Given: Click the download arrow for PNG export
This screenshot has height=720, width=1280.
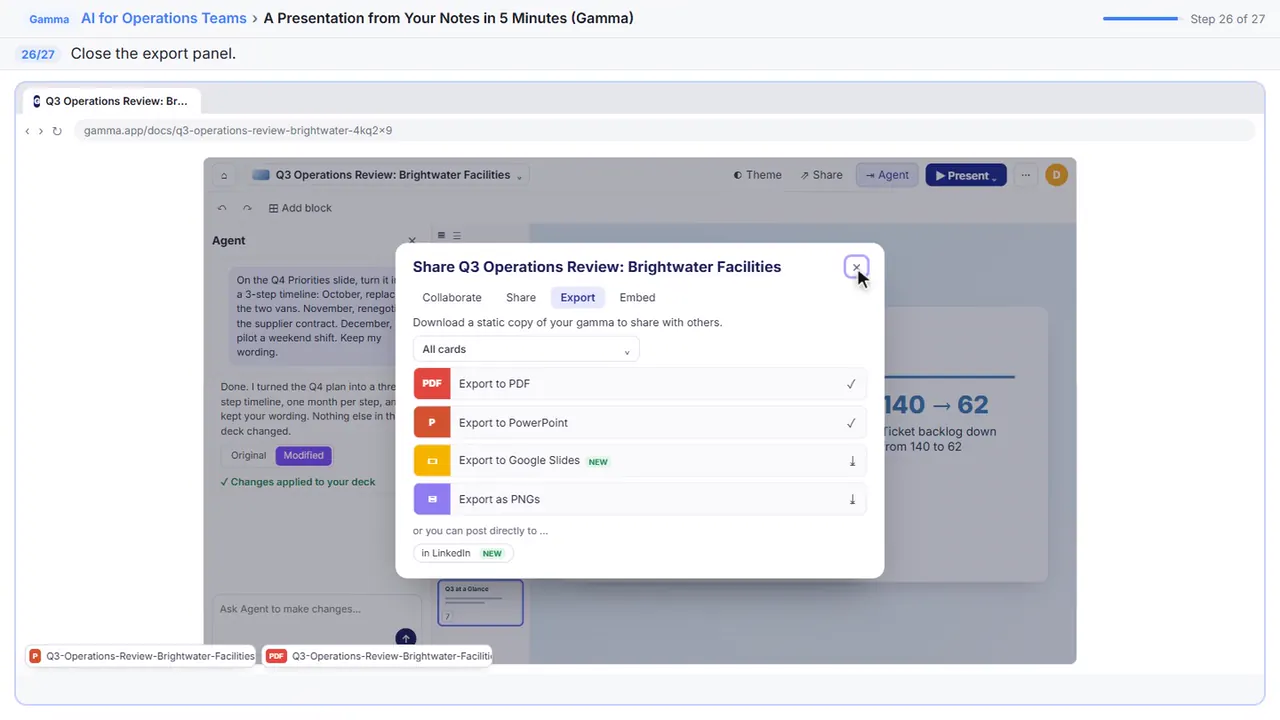Looking at the screenshot, I should (852, 499).
